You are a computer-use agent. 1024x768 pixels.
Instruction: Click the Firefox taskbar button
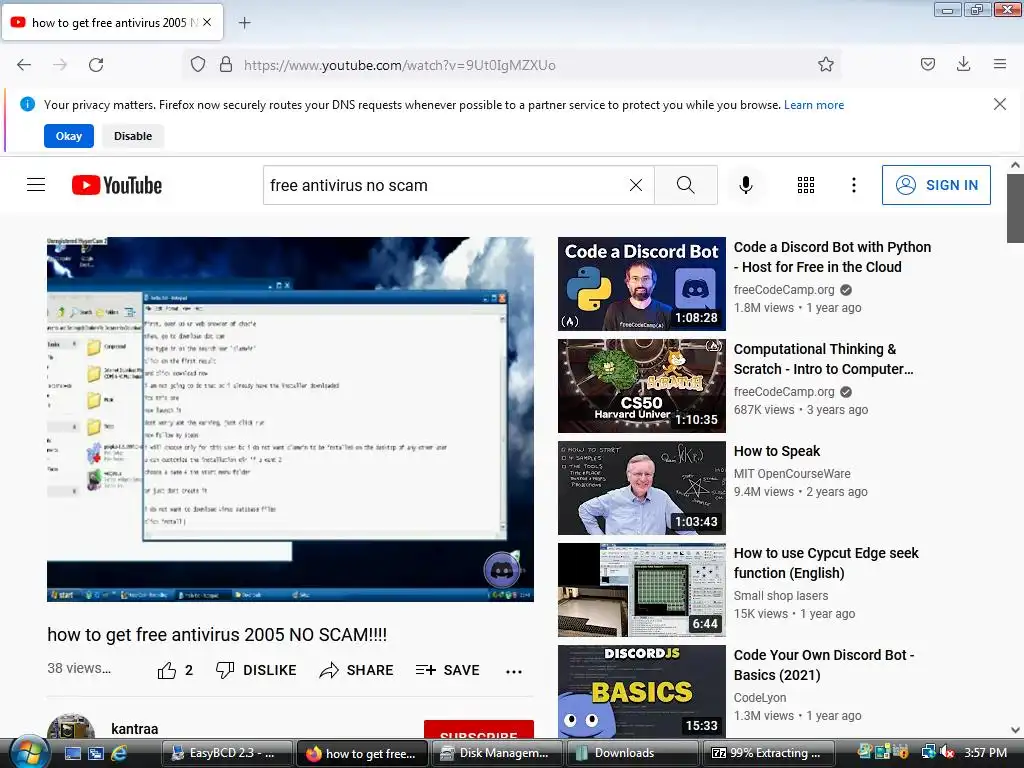(x=361, y=753)
